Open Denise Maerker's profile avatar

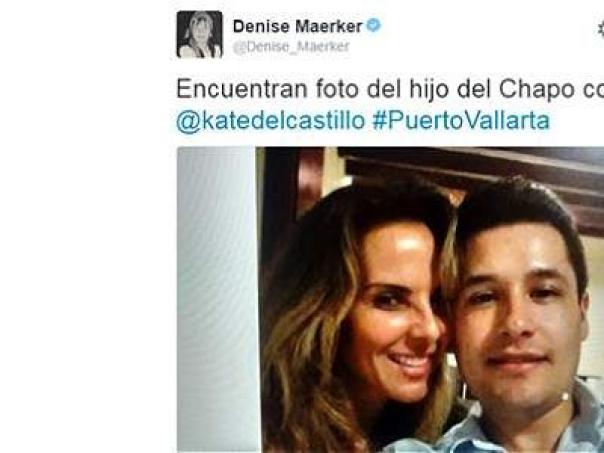[x=200, y=34]
